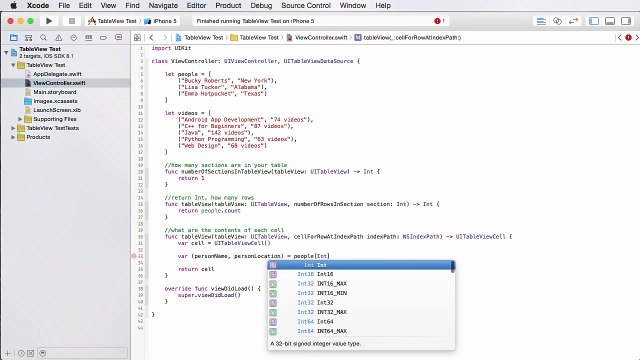Open Main.storyboard file

point(55,92)
